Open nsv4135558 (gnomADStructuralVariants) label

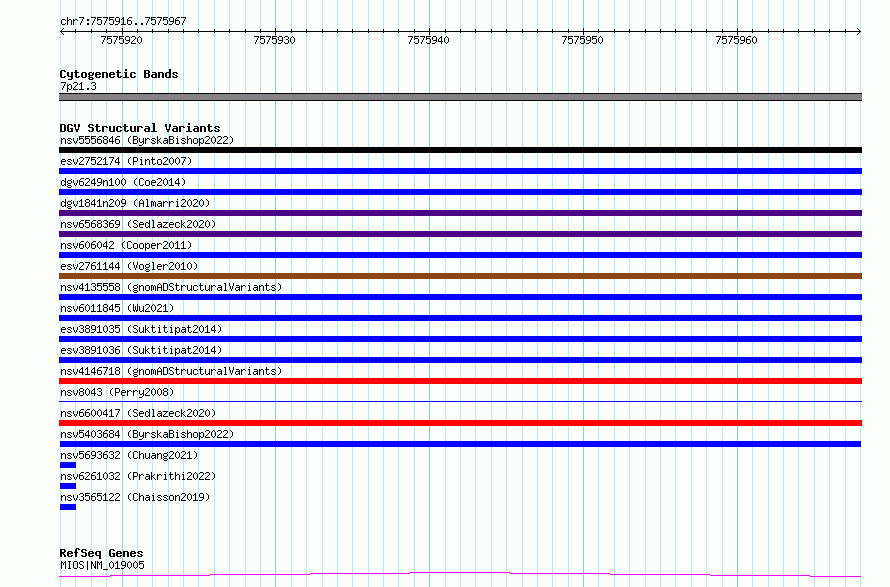click(171, 287)
